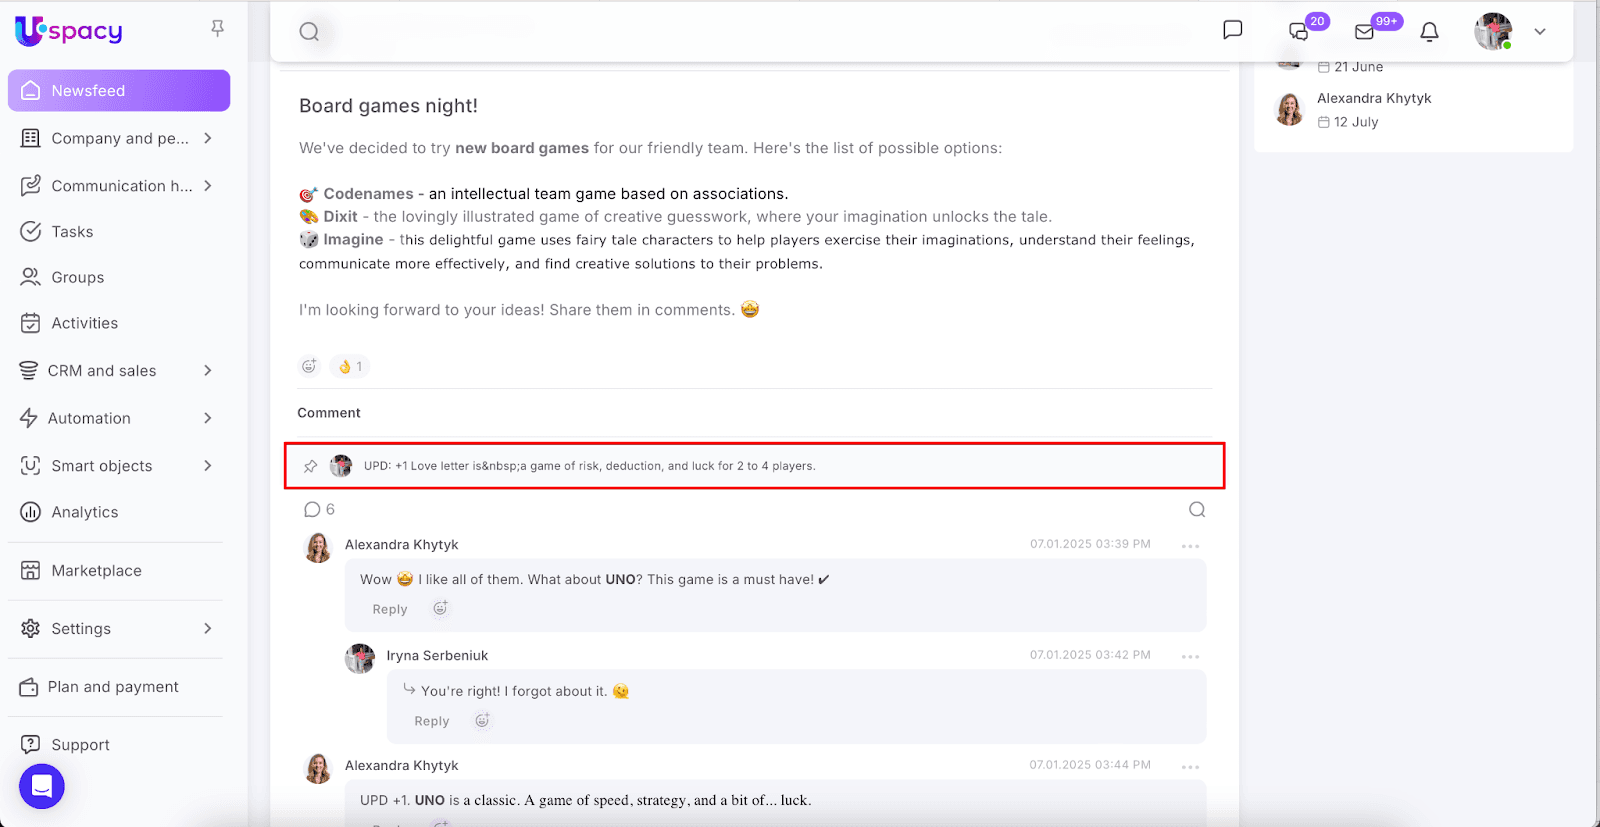The image size is (1600, 827).
Task: Expand the Smart objects section
Action: (x=208, y=466)
